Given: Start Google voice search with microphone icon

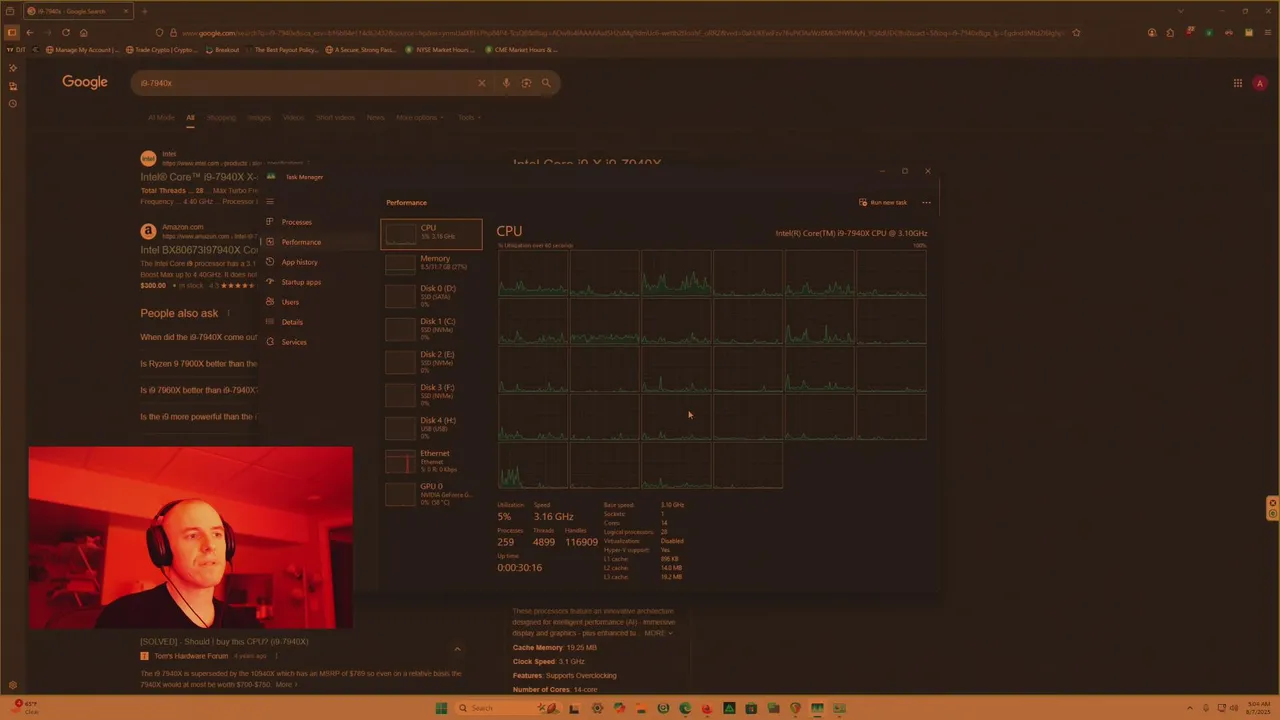Looking at the screenshot, I should click(506, 83).
